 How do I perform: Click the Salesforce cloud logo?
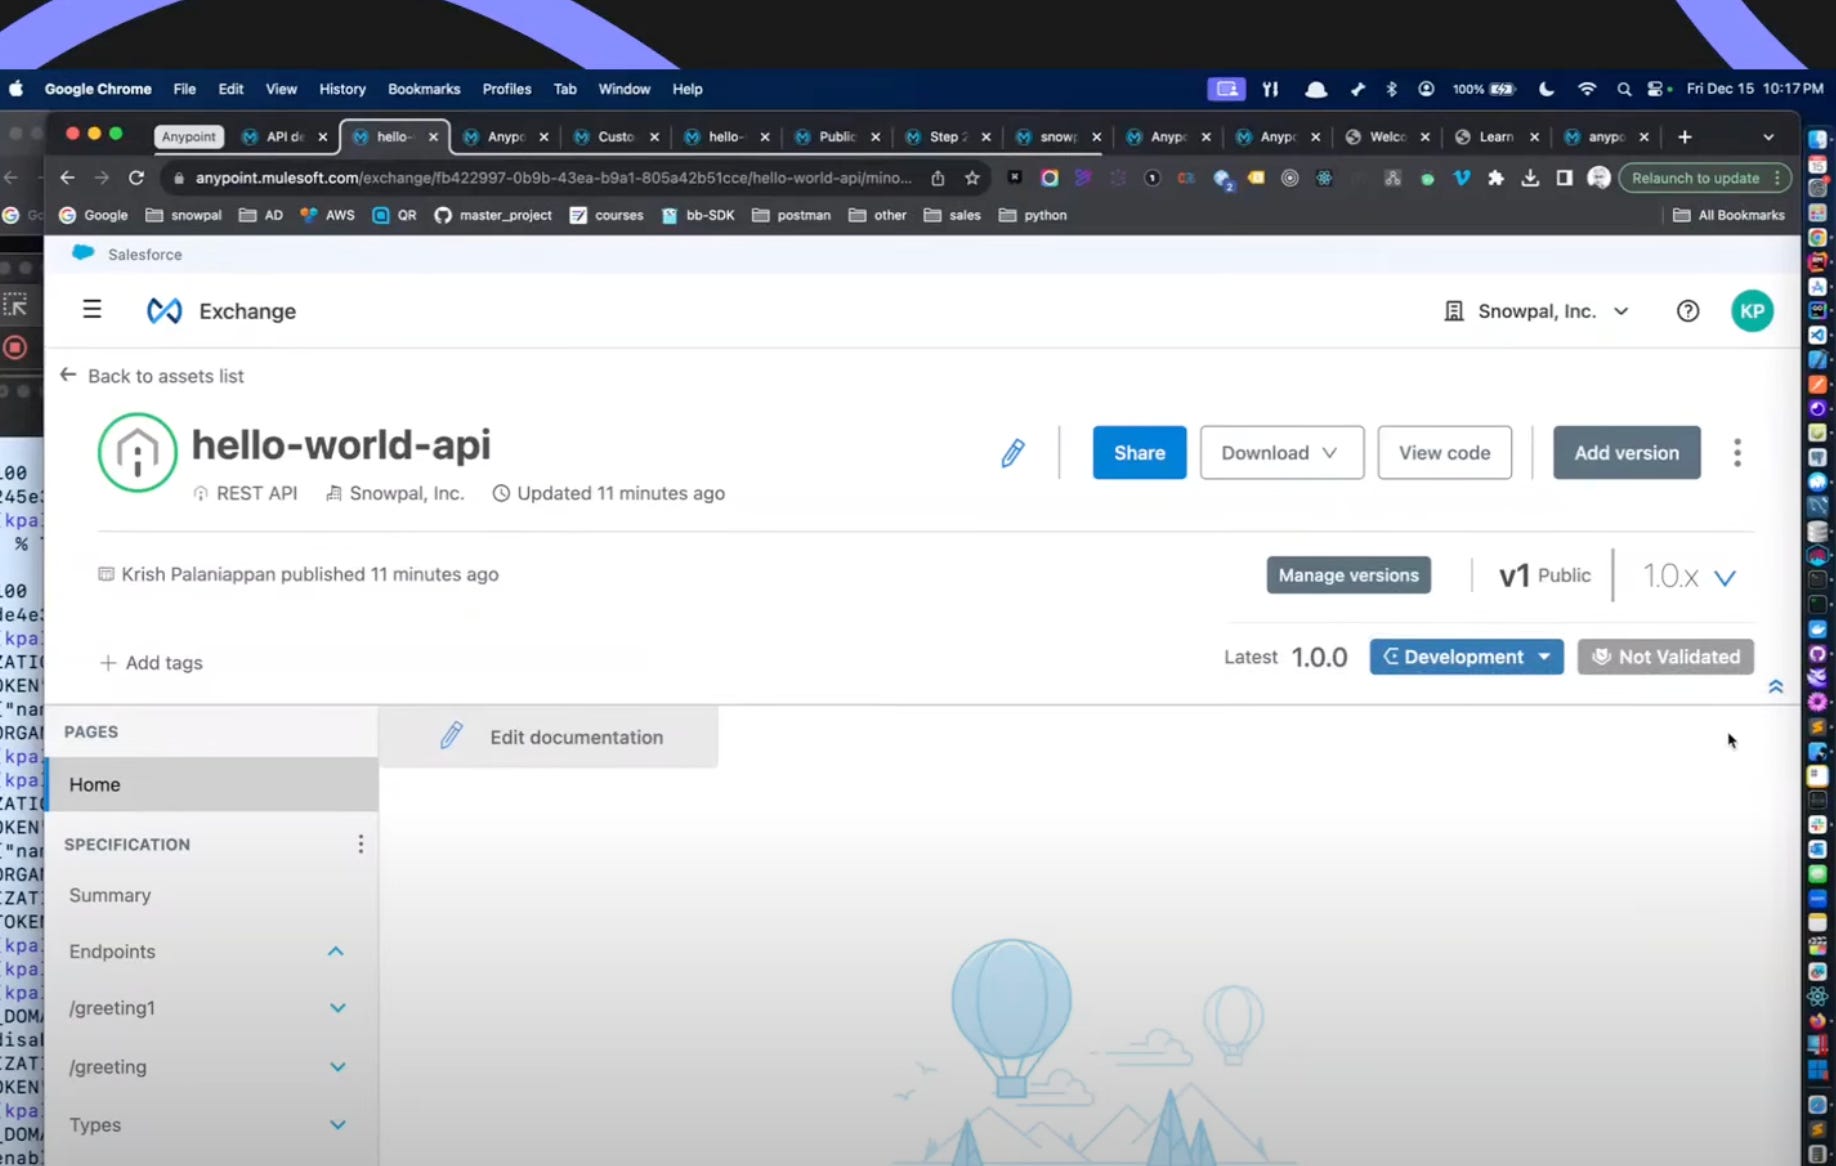83,253
